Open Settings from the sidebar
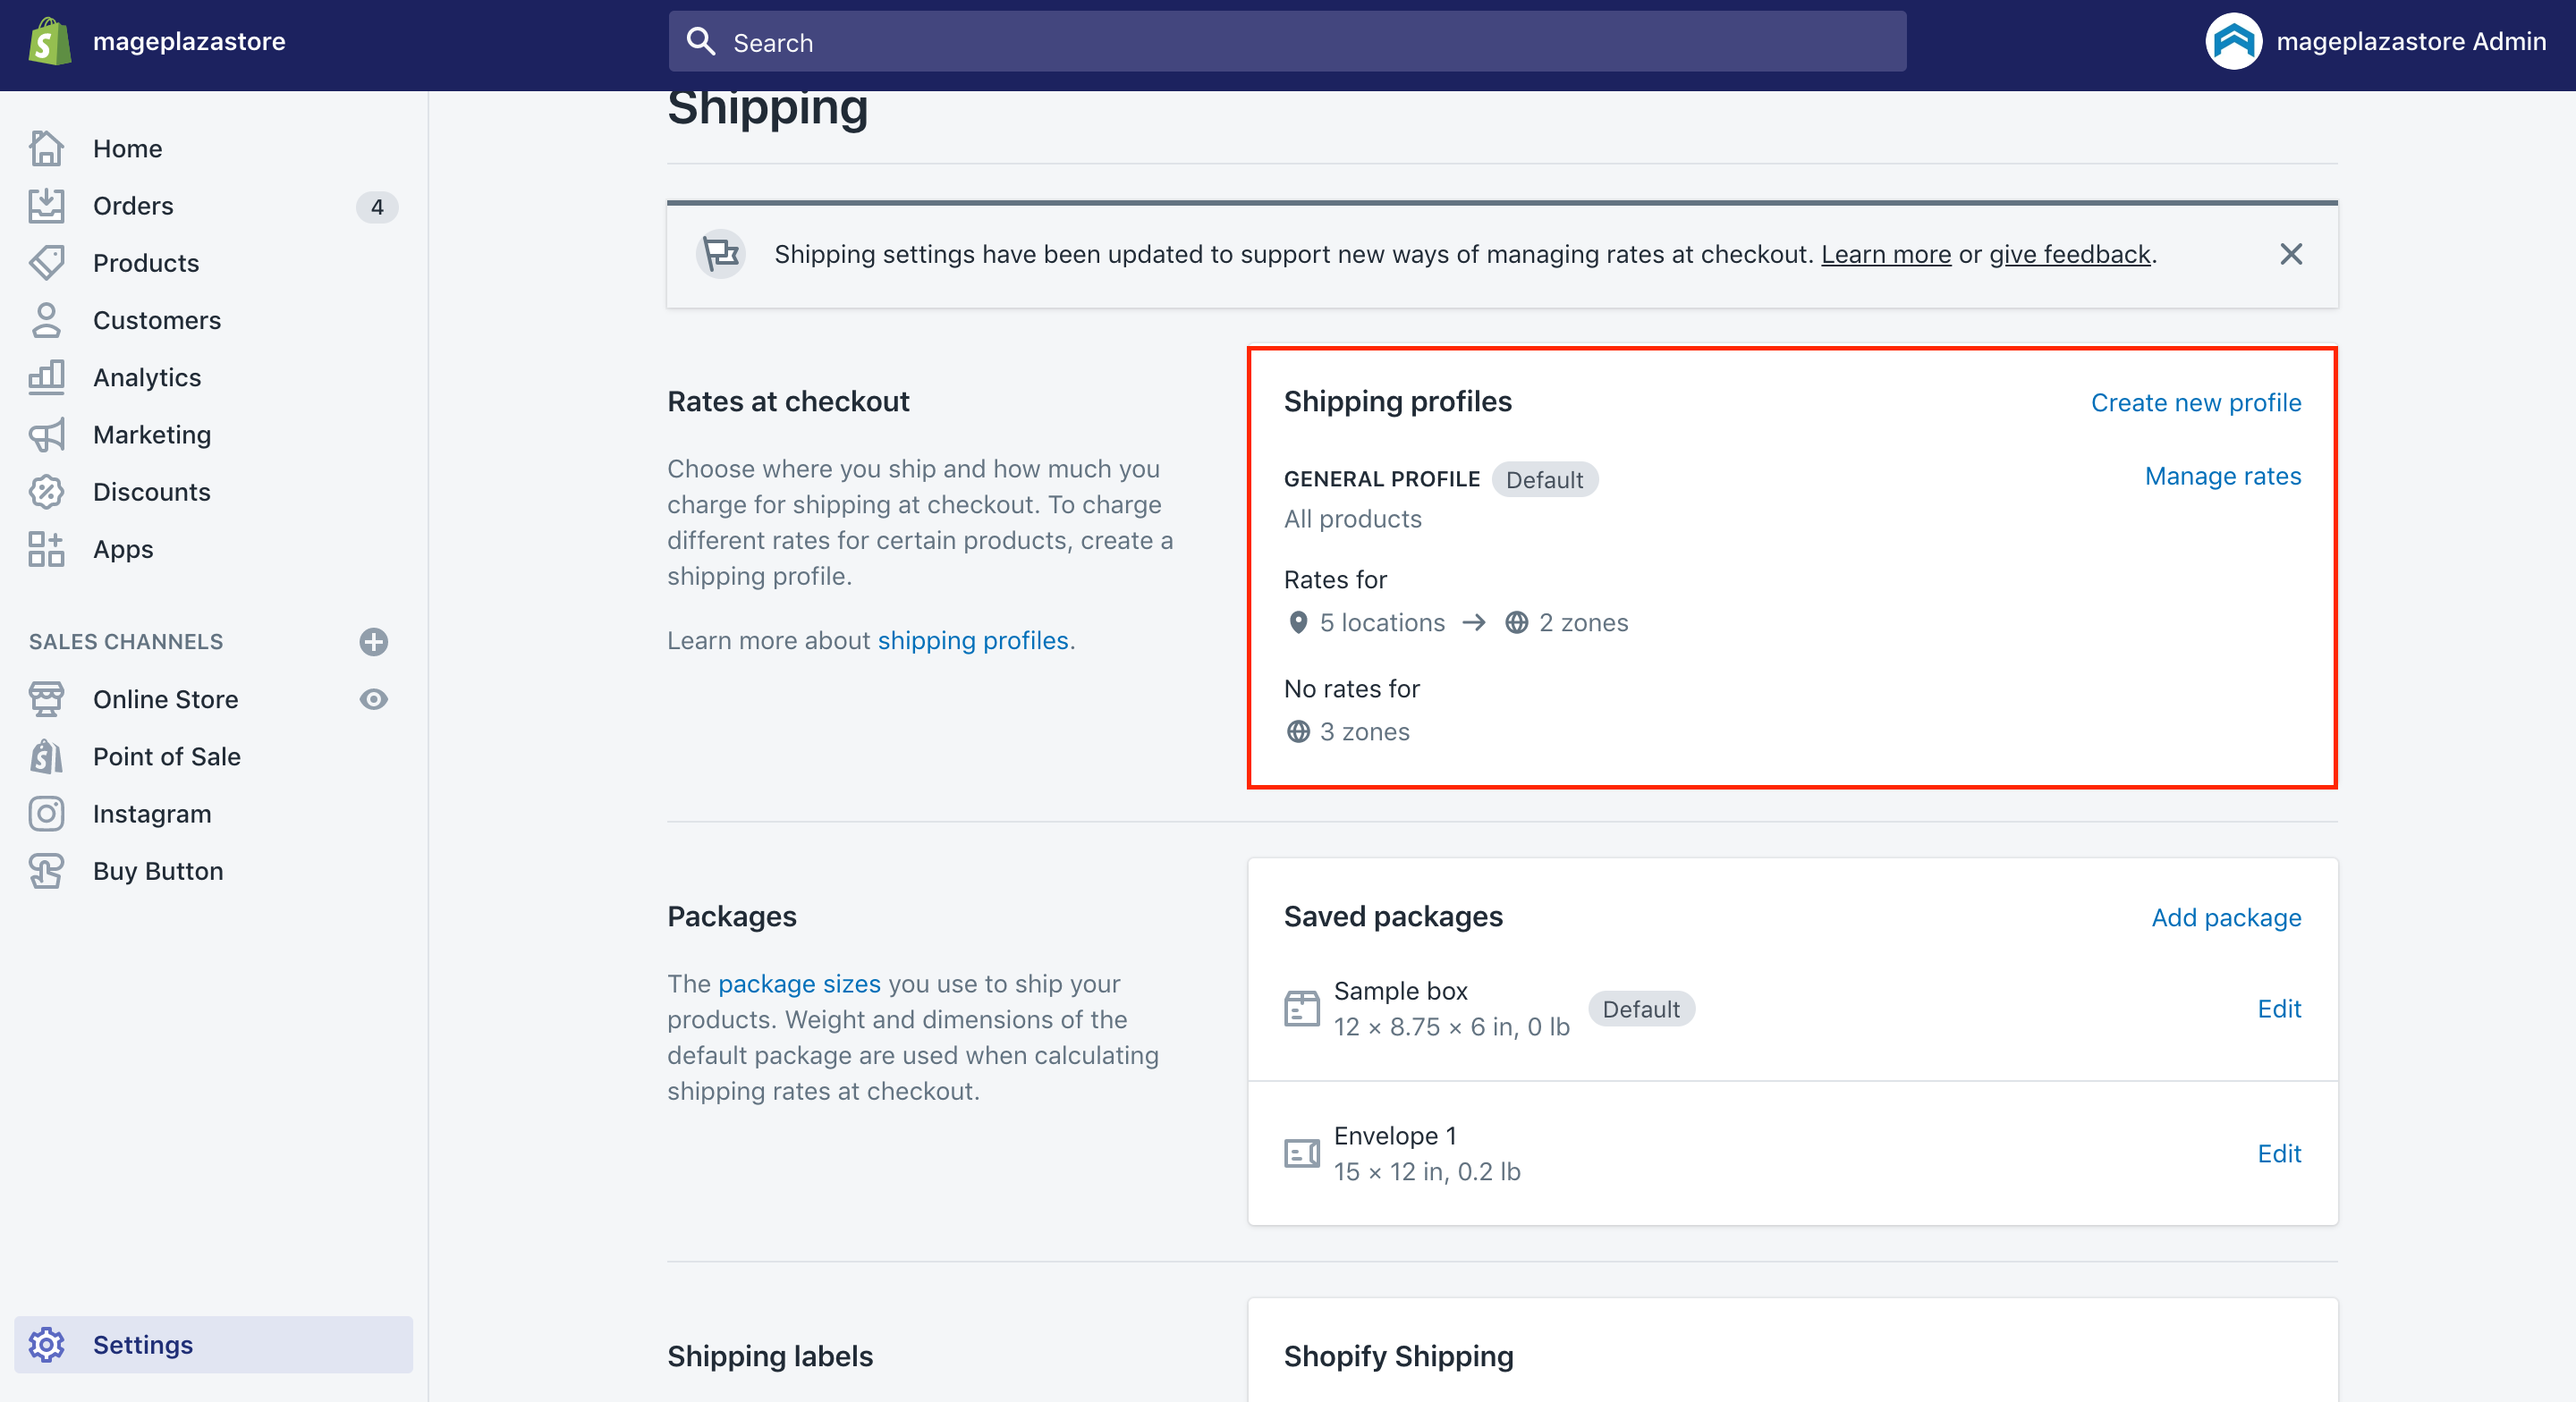The height and width of the screenshot is (1402, 2576). coord(143,1344)
